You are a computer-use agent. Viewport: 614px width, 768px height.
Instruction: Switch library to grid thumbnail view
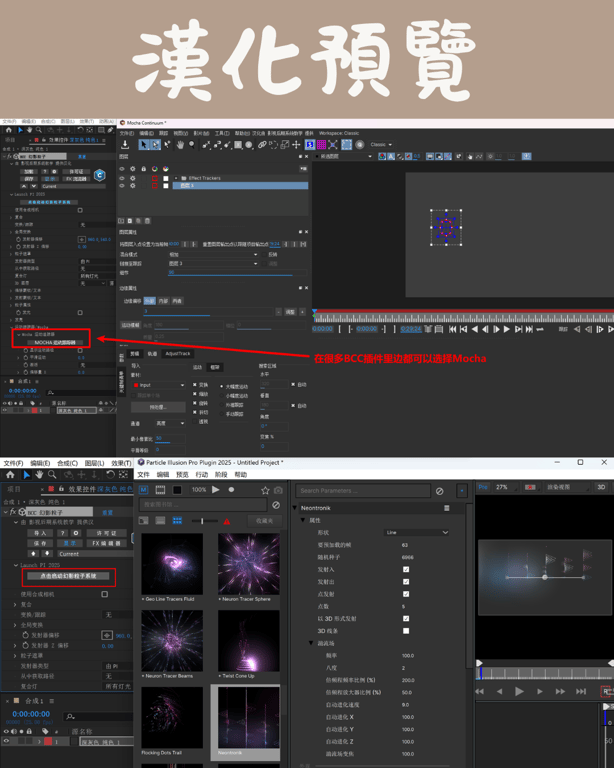[x=177, y=520]
